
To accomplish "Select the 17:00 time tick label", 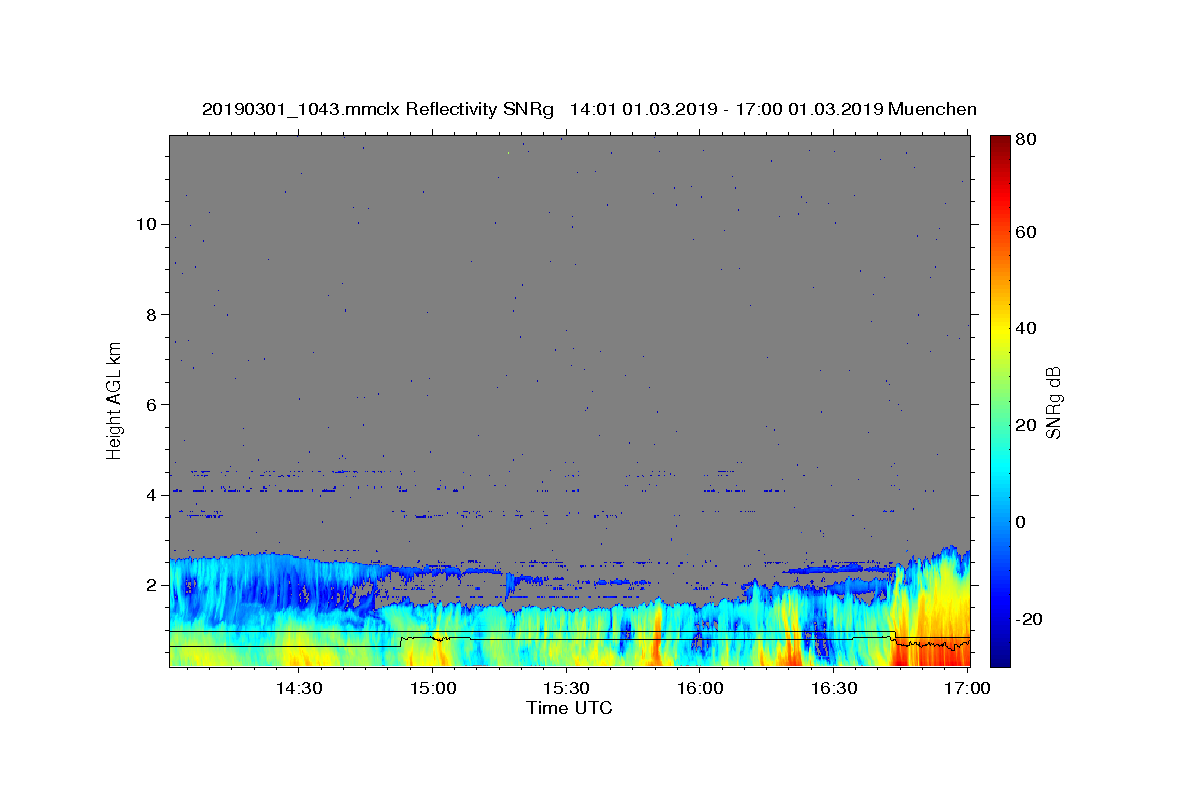I will 967,688.
